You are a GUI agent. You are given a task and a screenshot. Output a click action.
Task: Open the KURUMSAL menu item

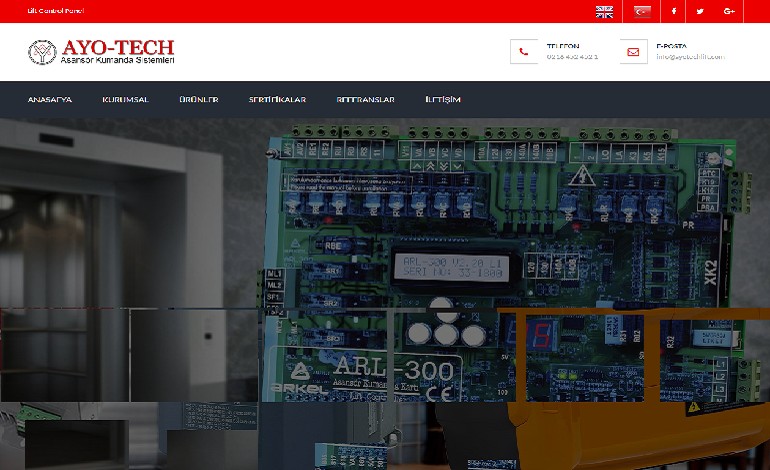click(x=125, y=100)
